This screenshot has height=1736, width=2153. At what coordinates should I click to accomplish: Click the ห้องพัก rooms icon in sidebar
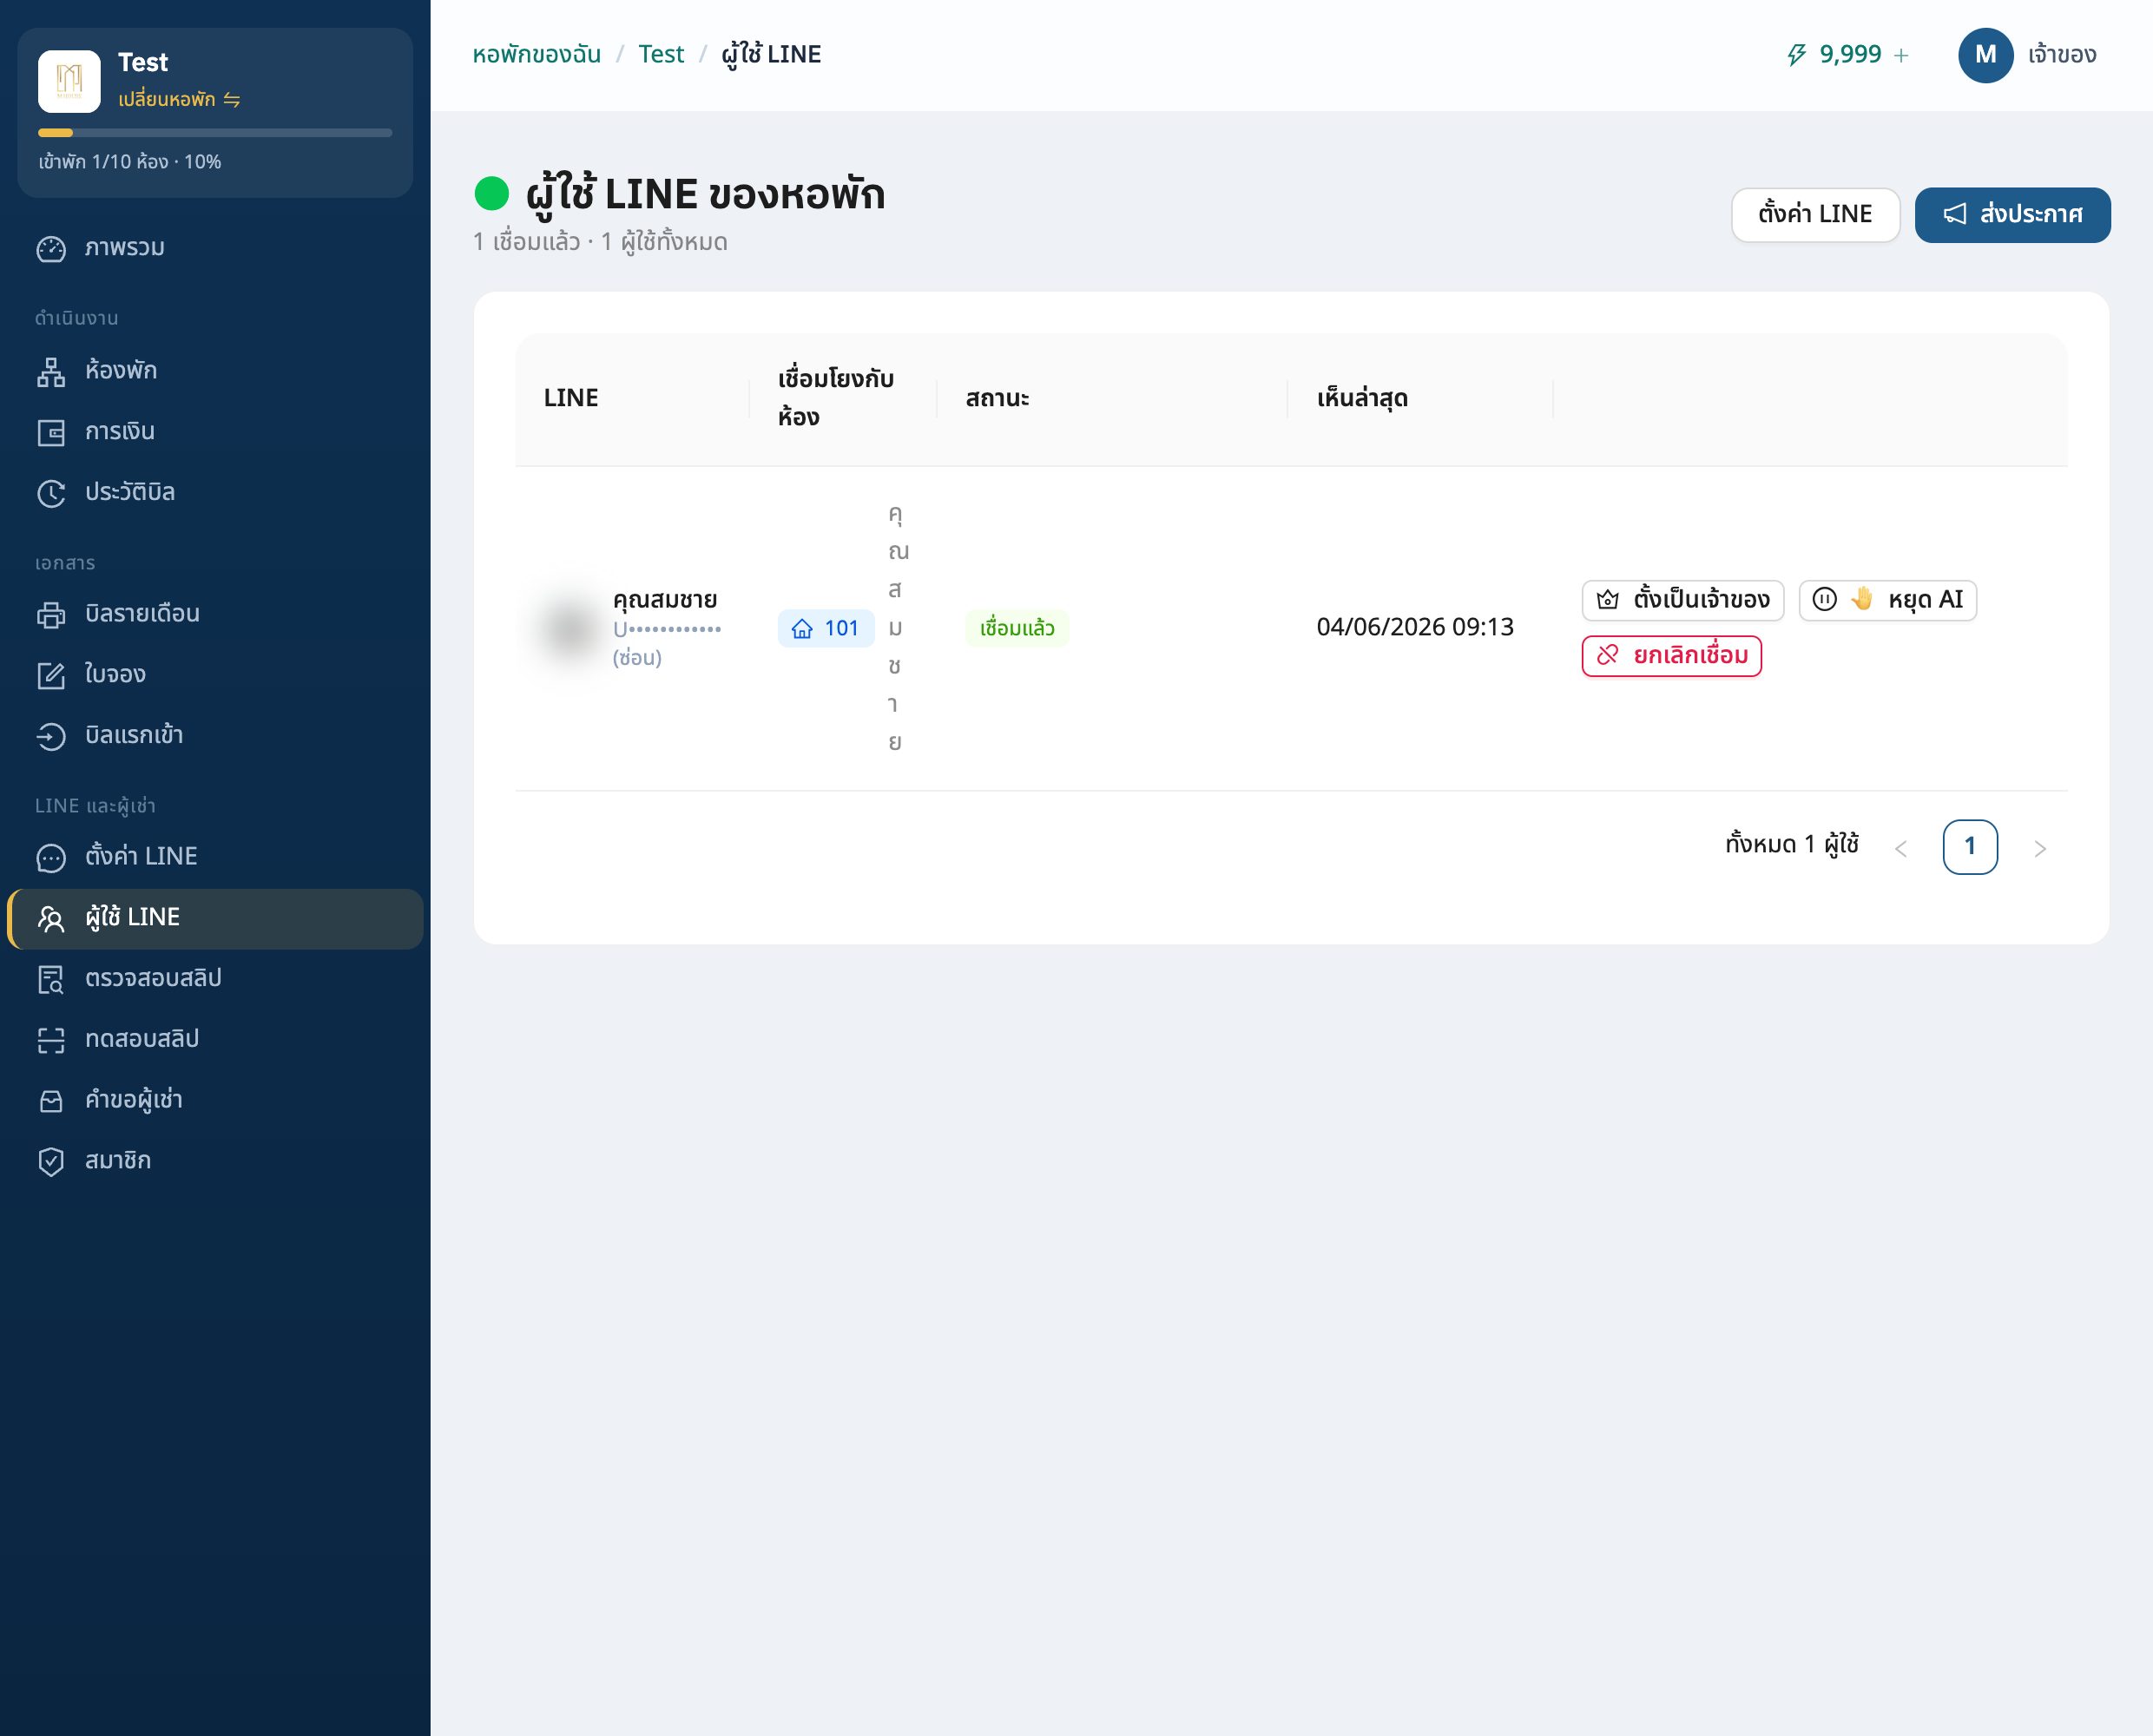pos(51,371)
